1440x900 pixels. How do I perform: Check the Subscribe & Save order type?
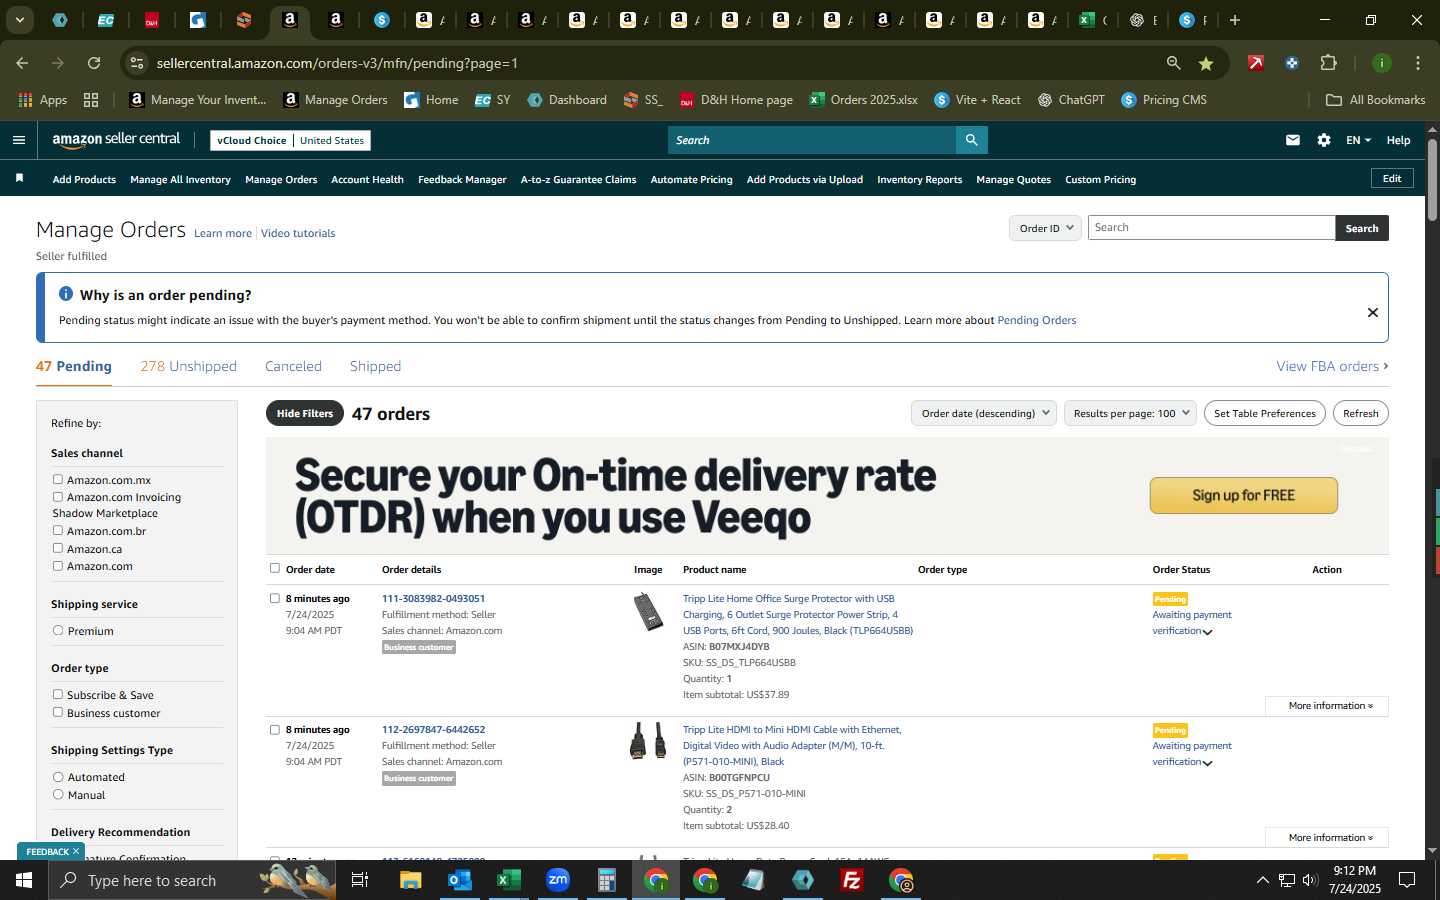click(x=58, y=695)
